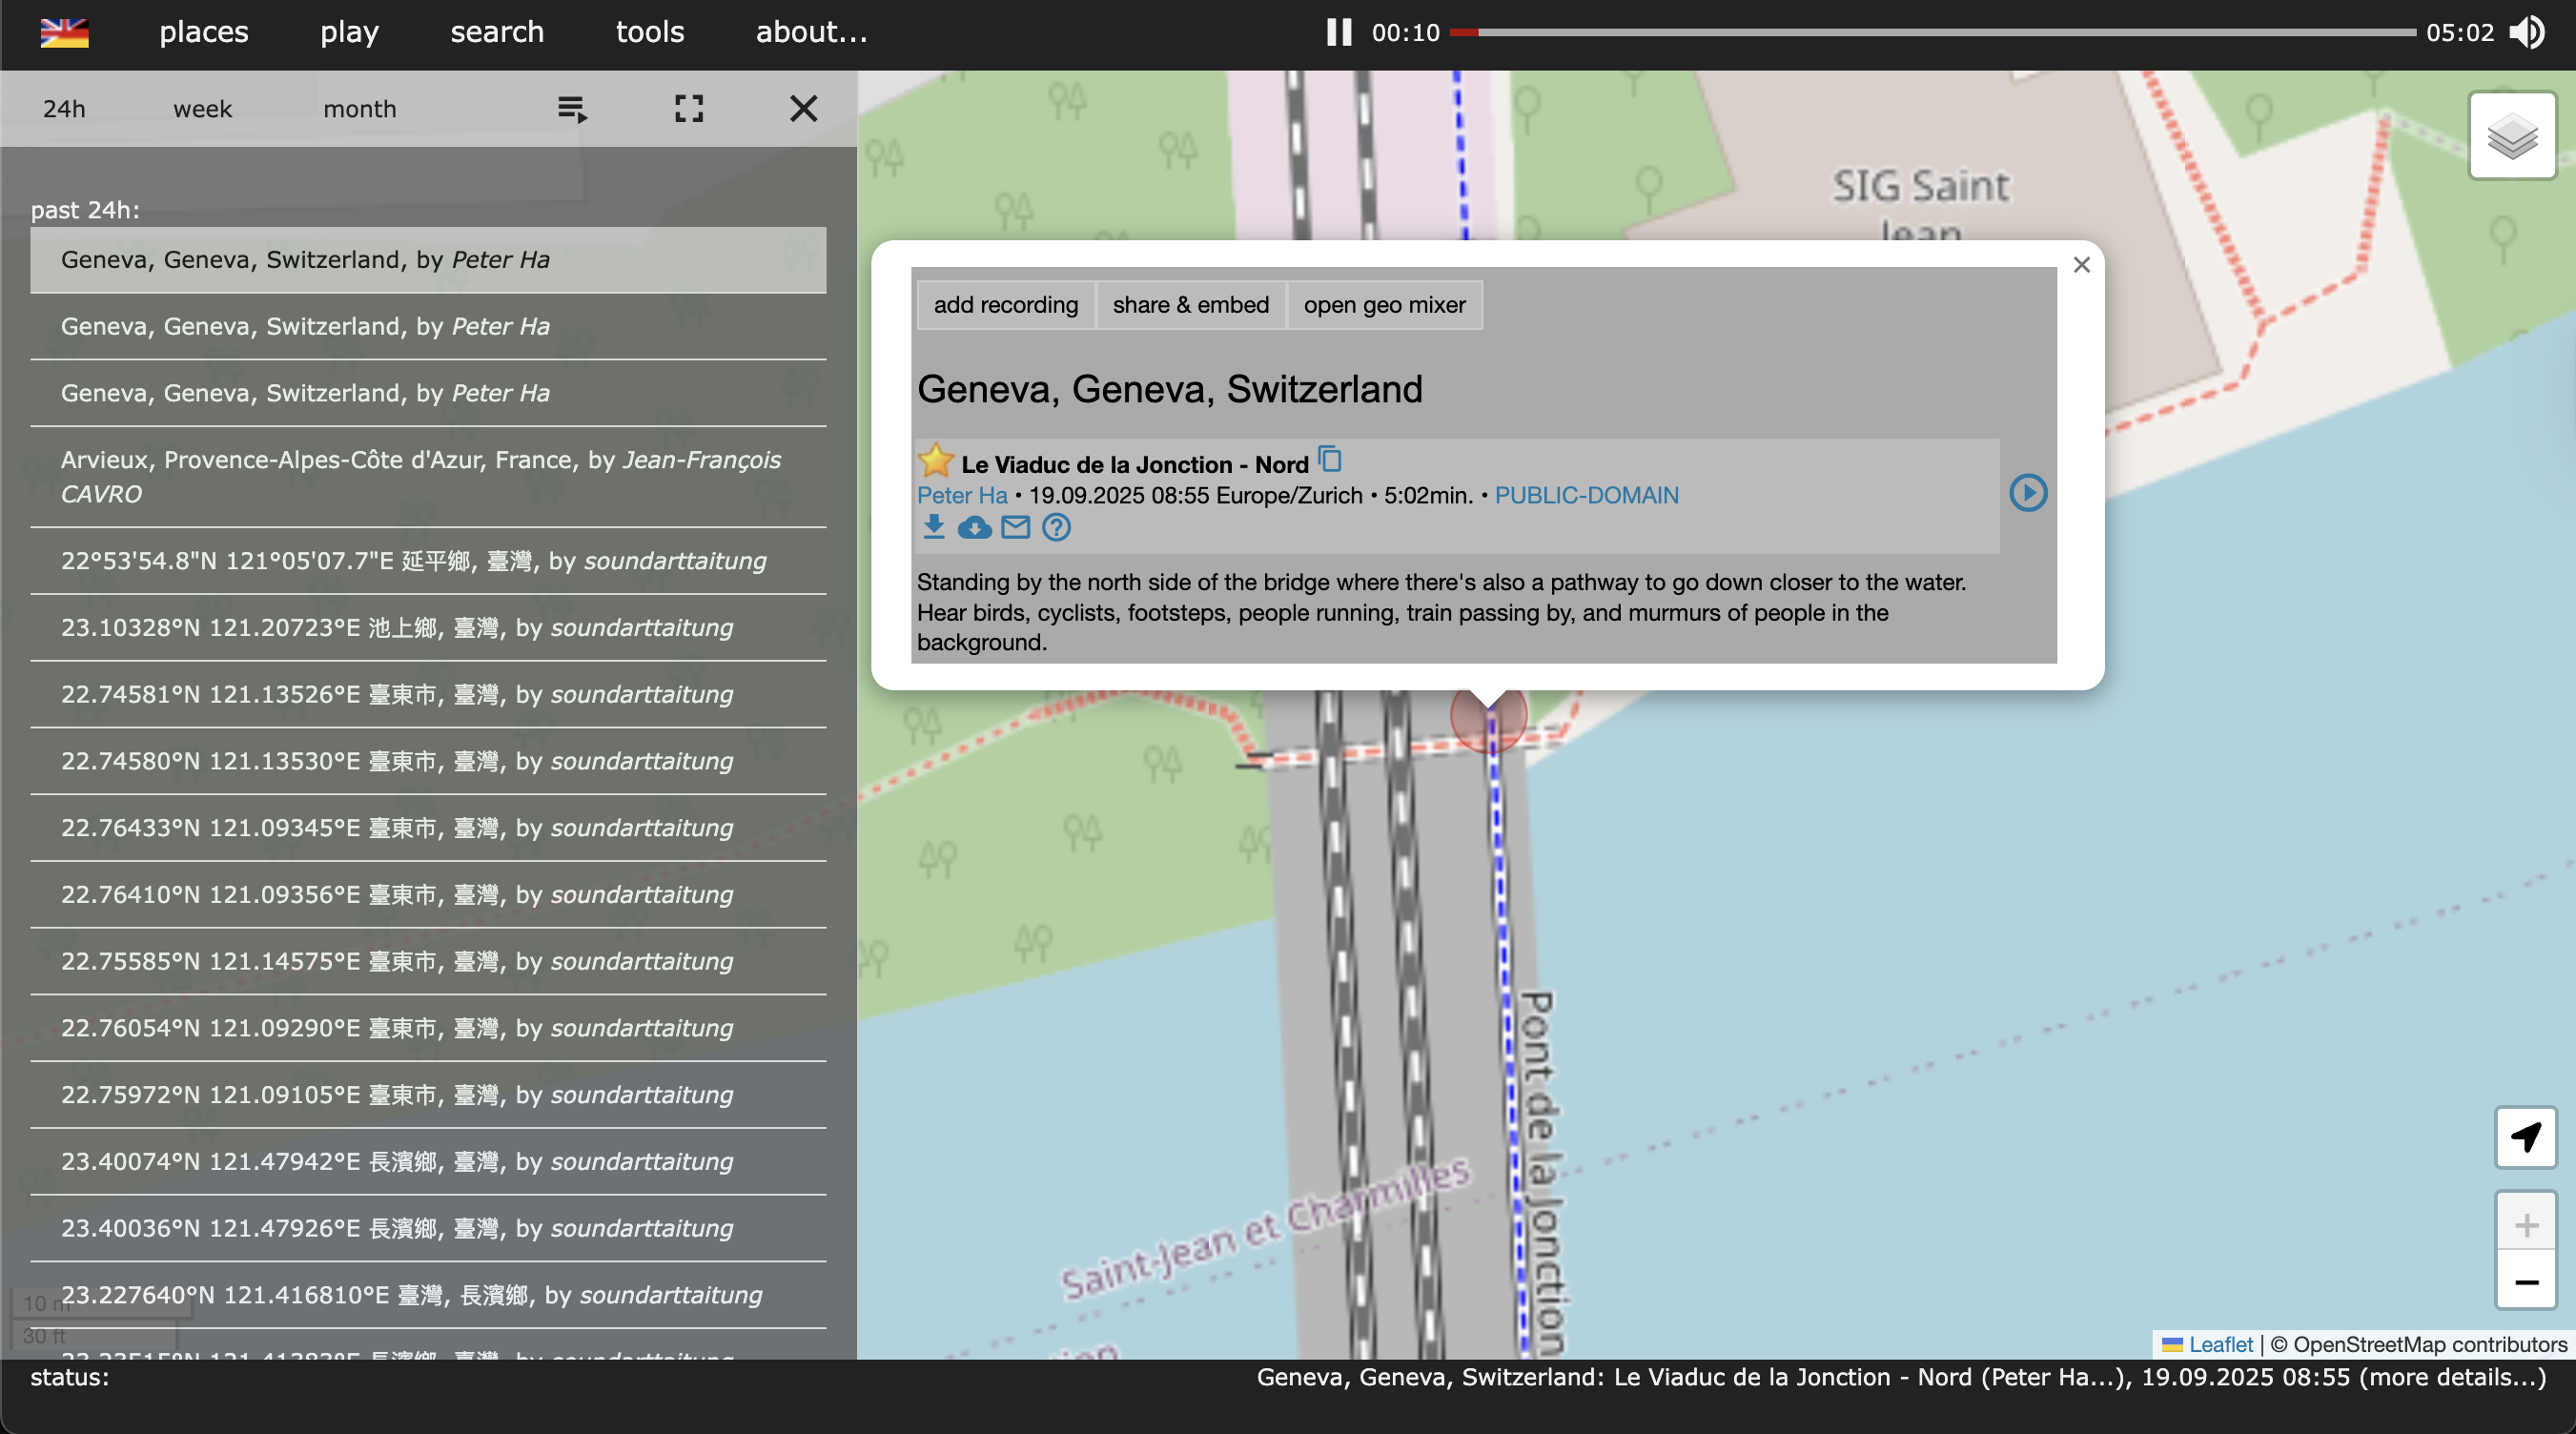Copy the recording title
The width and height of the screenshot is (2576, 1434).
(1329, 459)
